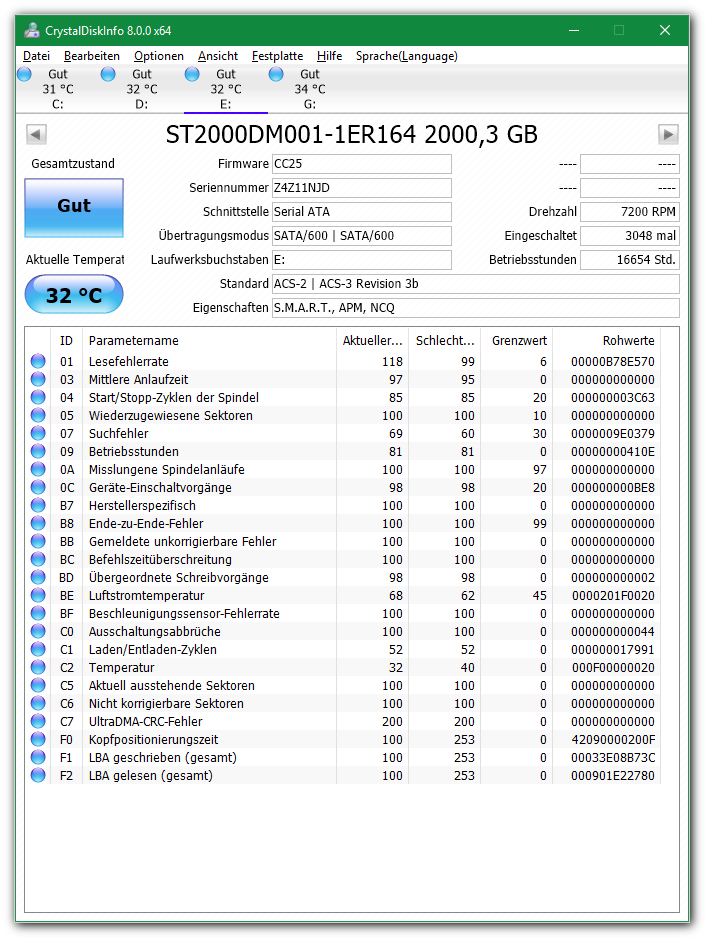This screenshot has height=938, width=705.
Task: Click the Betriebsstunden value 16654 Std.
Action: coord(630,260)
